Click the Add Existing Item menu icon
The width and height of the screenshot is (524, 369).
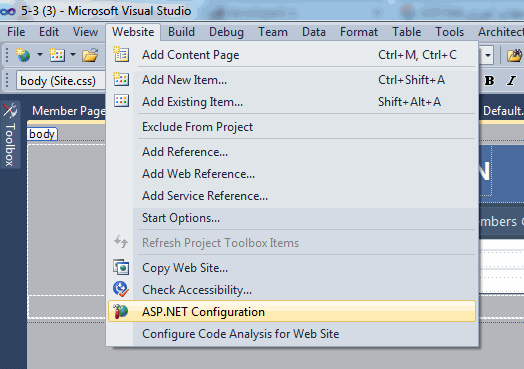pyautogui.click(x=121, y=101)
